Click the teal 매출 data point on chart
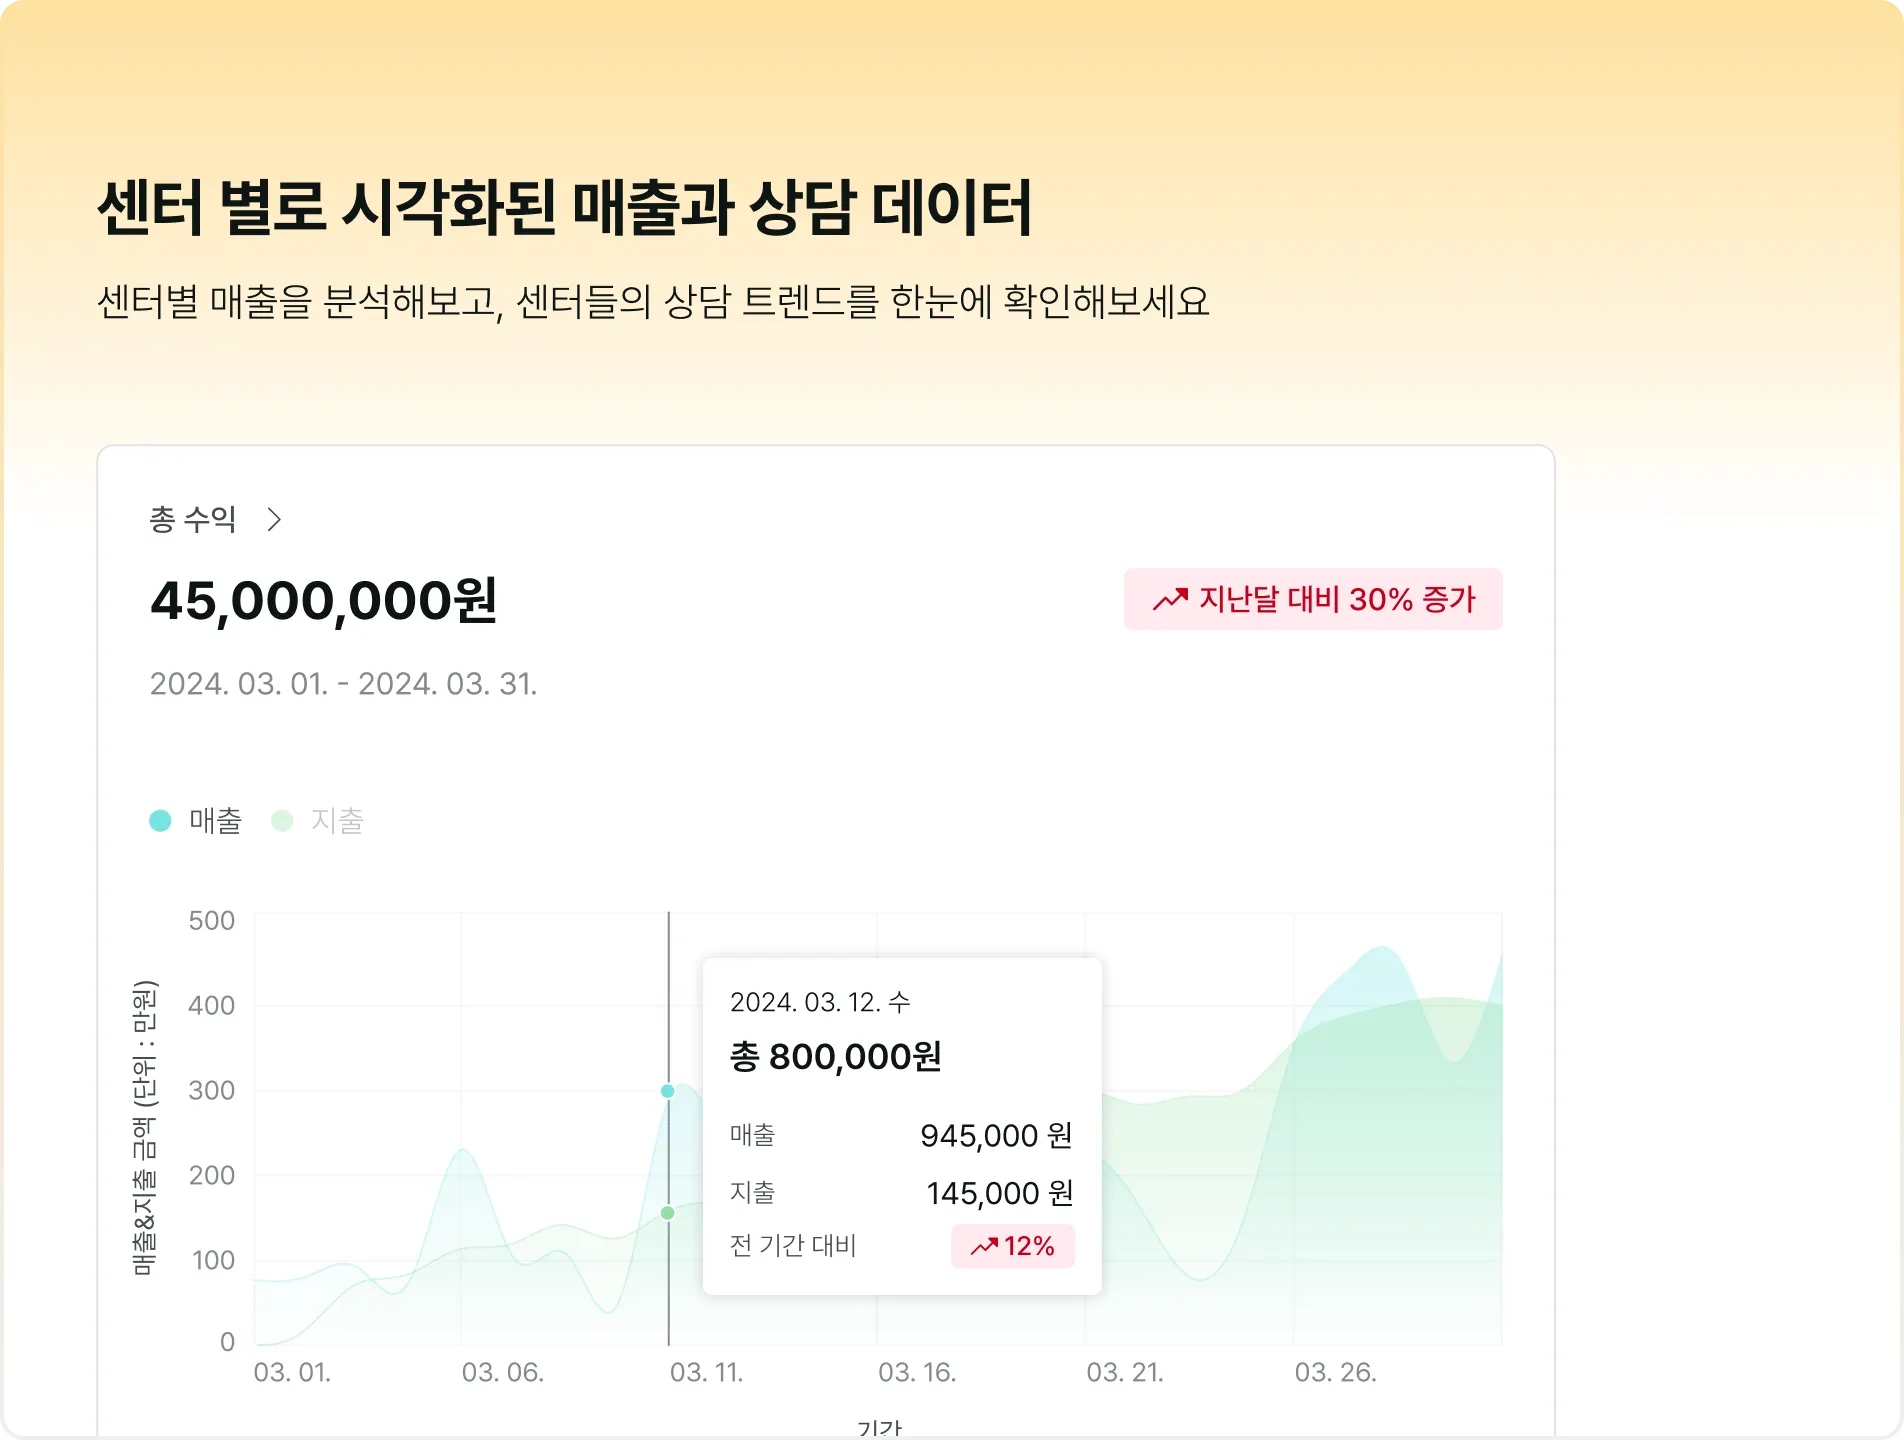The image size is (1904, 1440). click(668, 1091)
